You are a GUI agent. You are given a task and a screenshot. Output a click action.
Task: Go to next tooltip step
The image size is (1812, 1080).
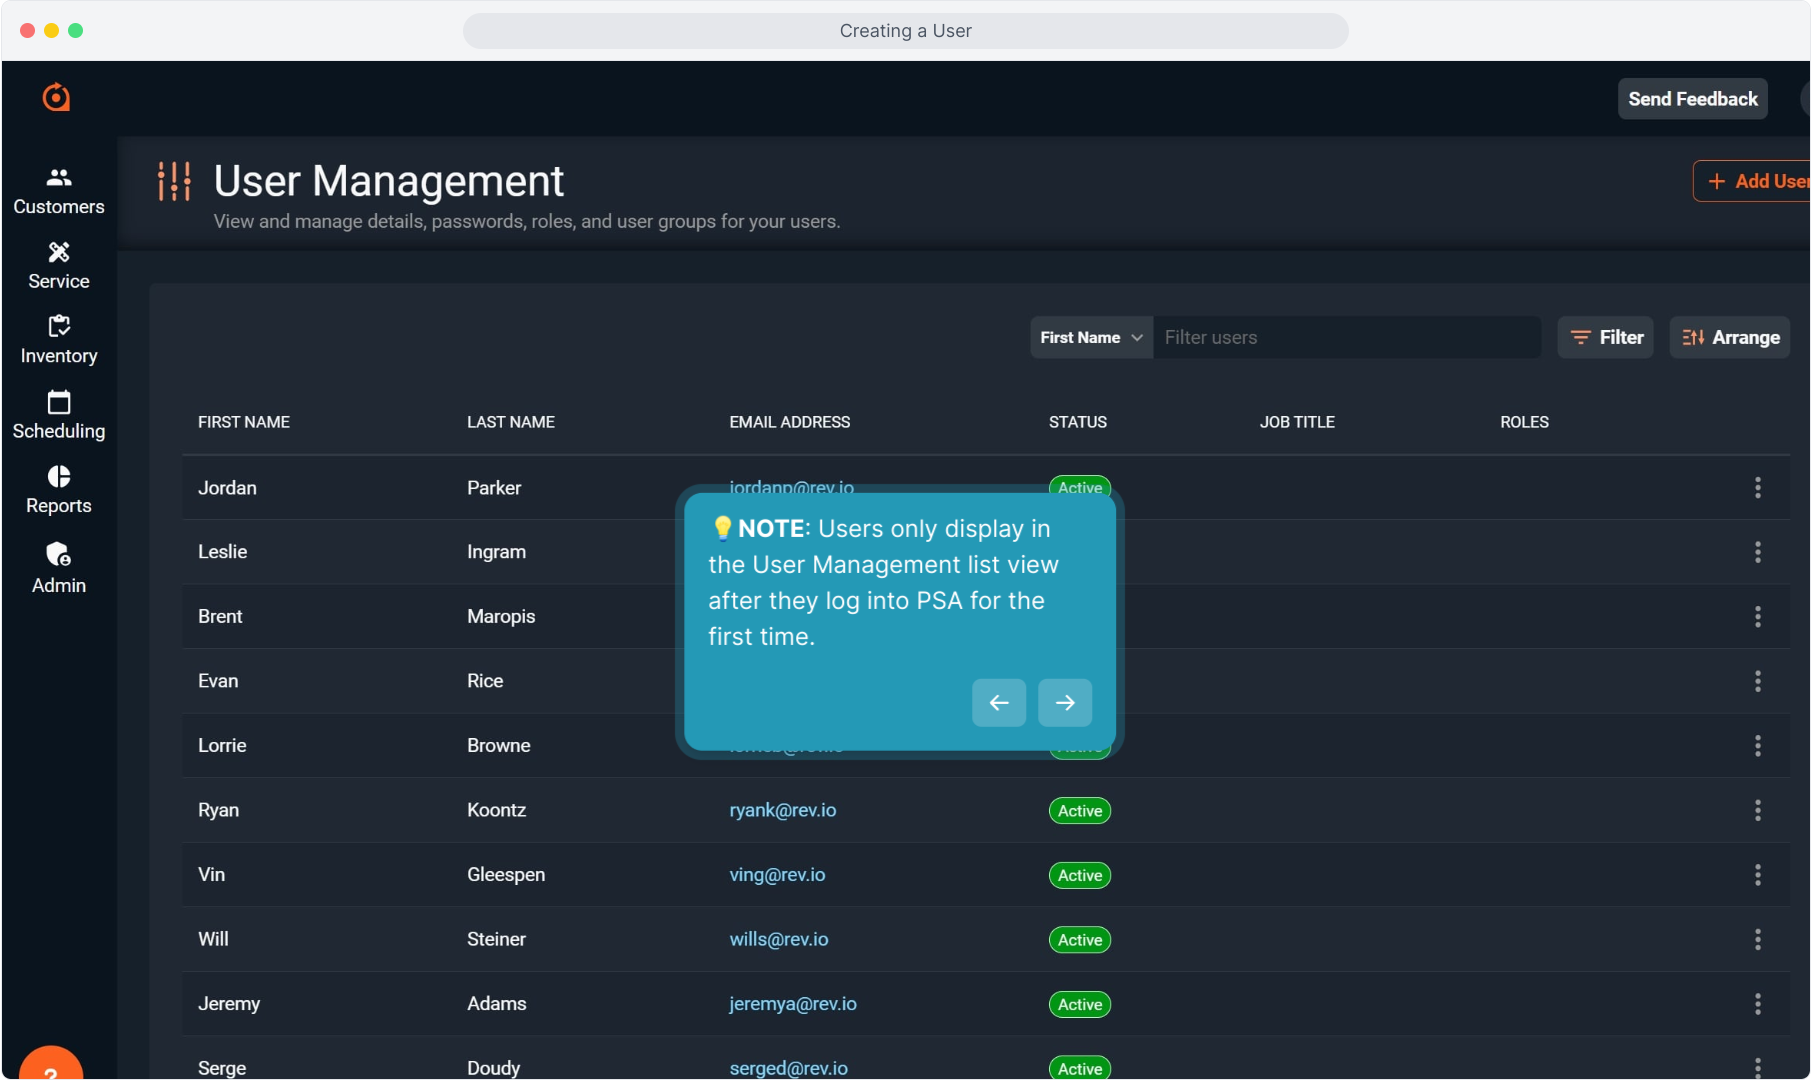pos(1065,703)
